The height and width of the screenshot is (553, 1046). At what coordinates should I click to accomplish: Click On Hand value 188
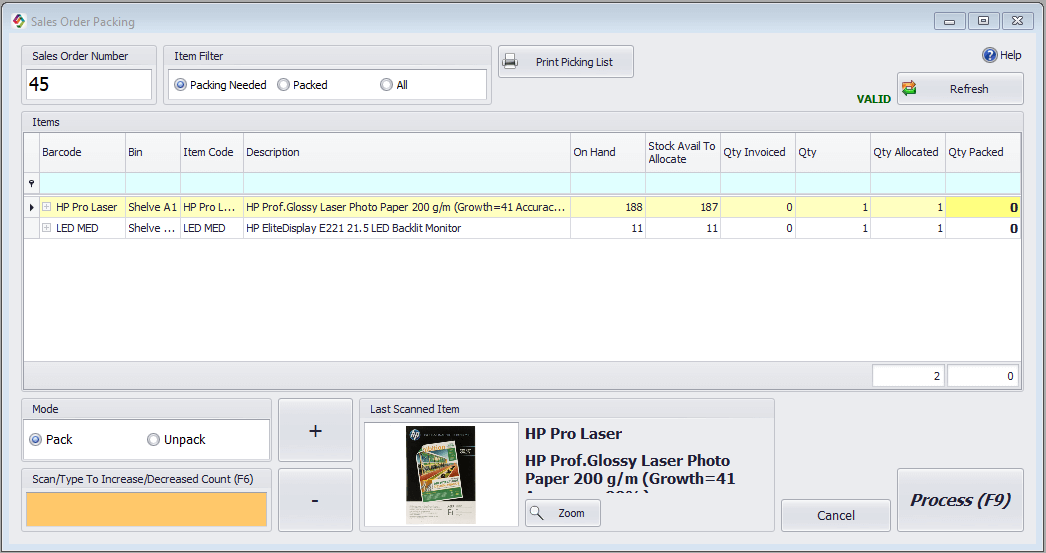click(x=608, y=207)
